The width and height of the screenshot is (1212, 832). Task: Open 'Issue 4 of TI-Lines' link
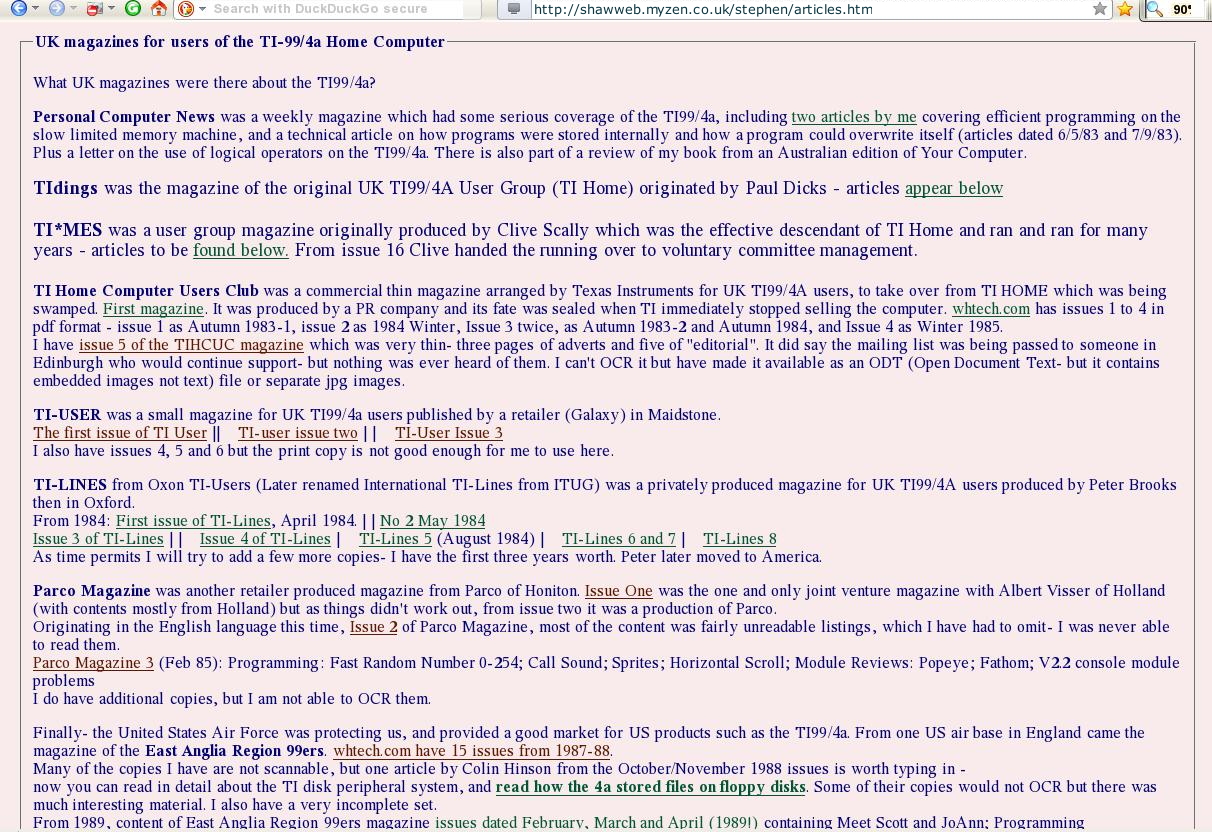point(265,539)
